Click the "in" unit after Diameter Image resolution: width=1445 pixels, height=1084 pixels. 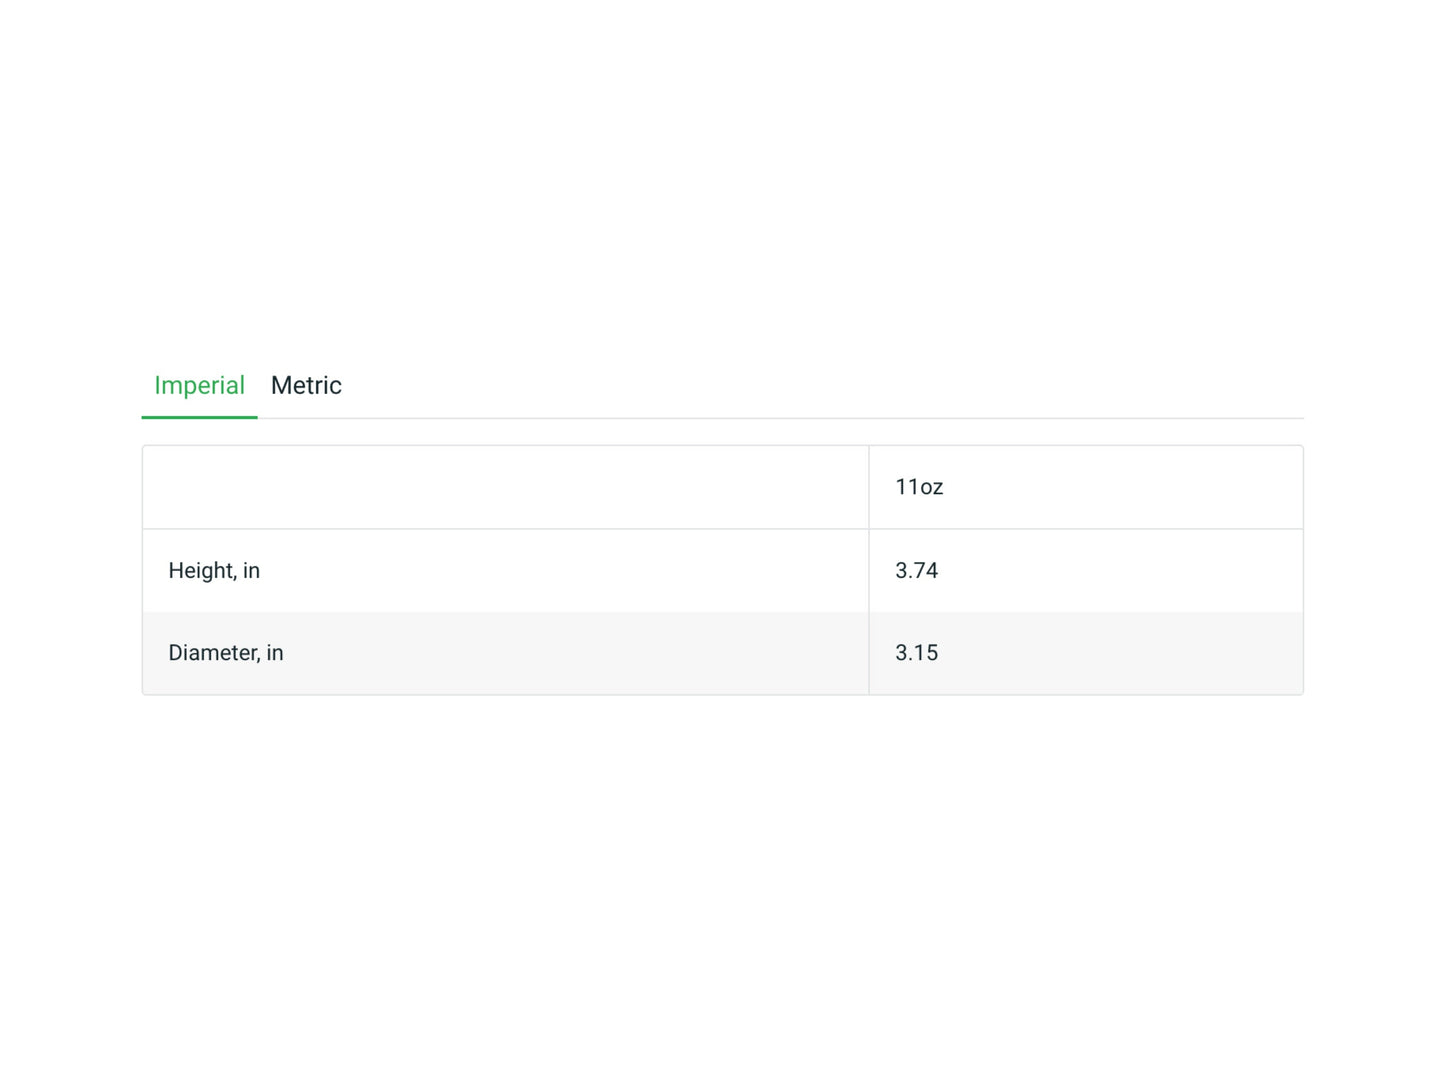(x=275, y=653)
